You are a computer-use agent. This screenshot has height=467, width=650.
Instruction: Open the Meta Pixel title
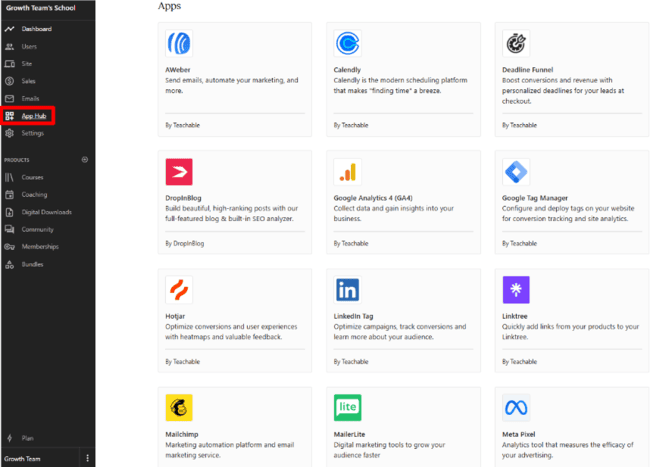(x=519, y=434)
